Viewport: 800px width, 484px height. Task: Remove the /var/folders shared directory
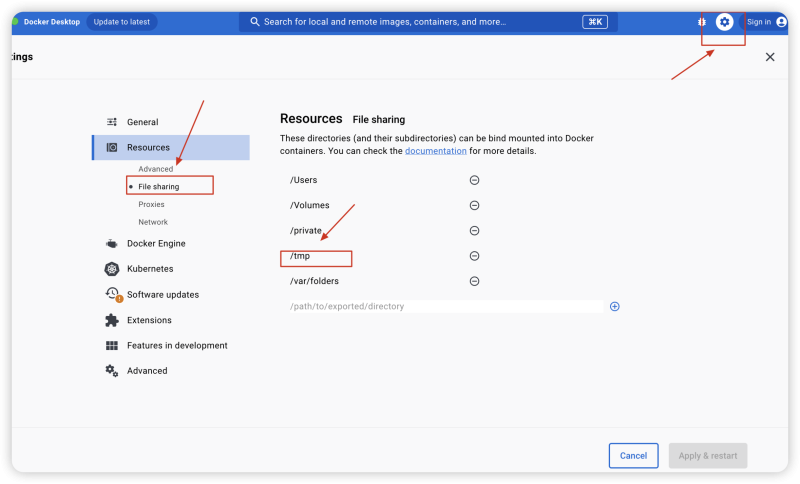coord(474,281)
